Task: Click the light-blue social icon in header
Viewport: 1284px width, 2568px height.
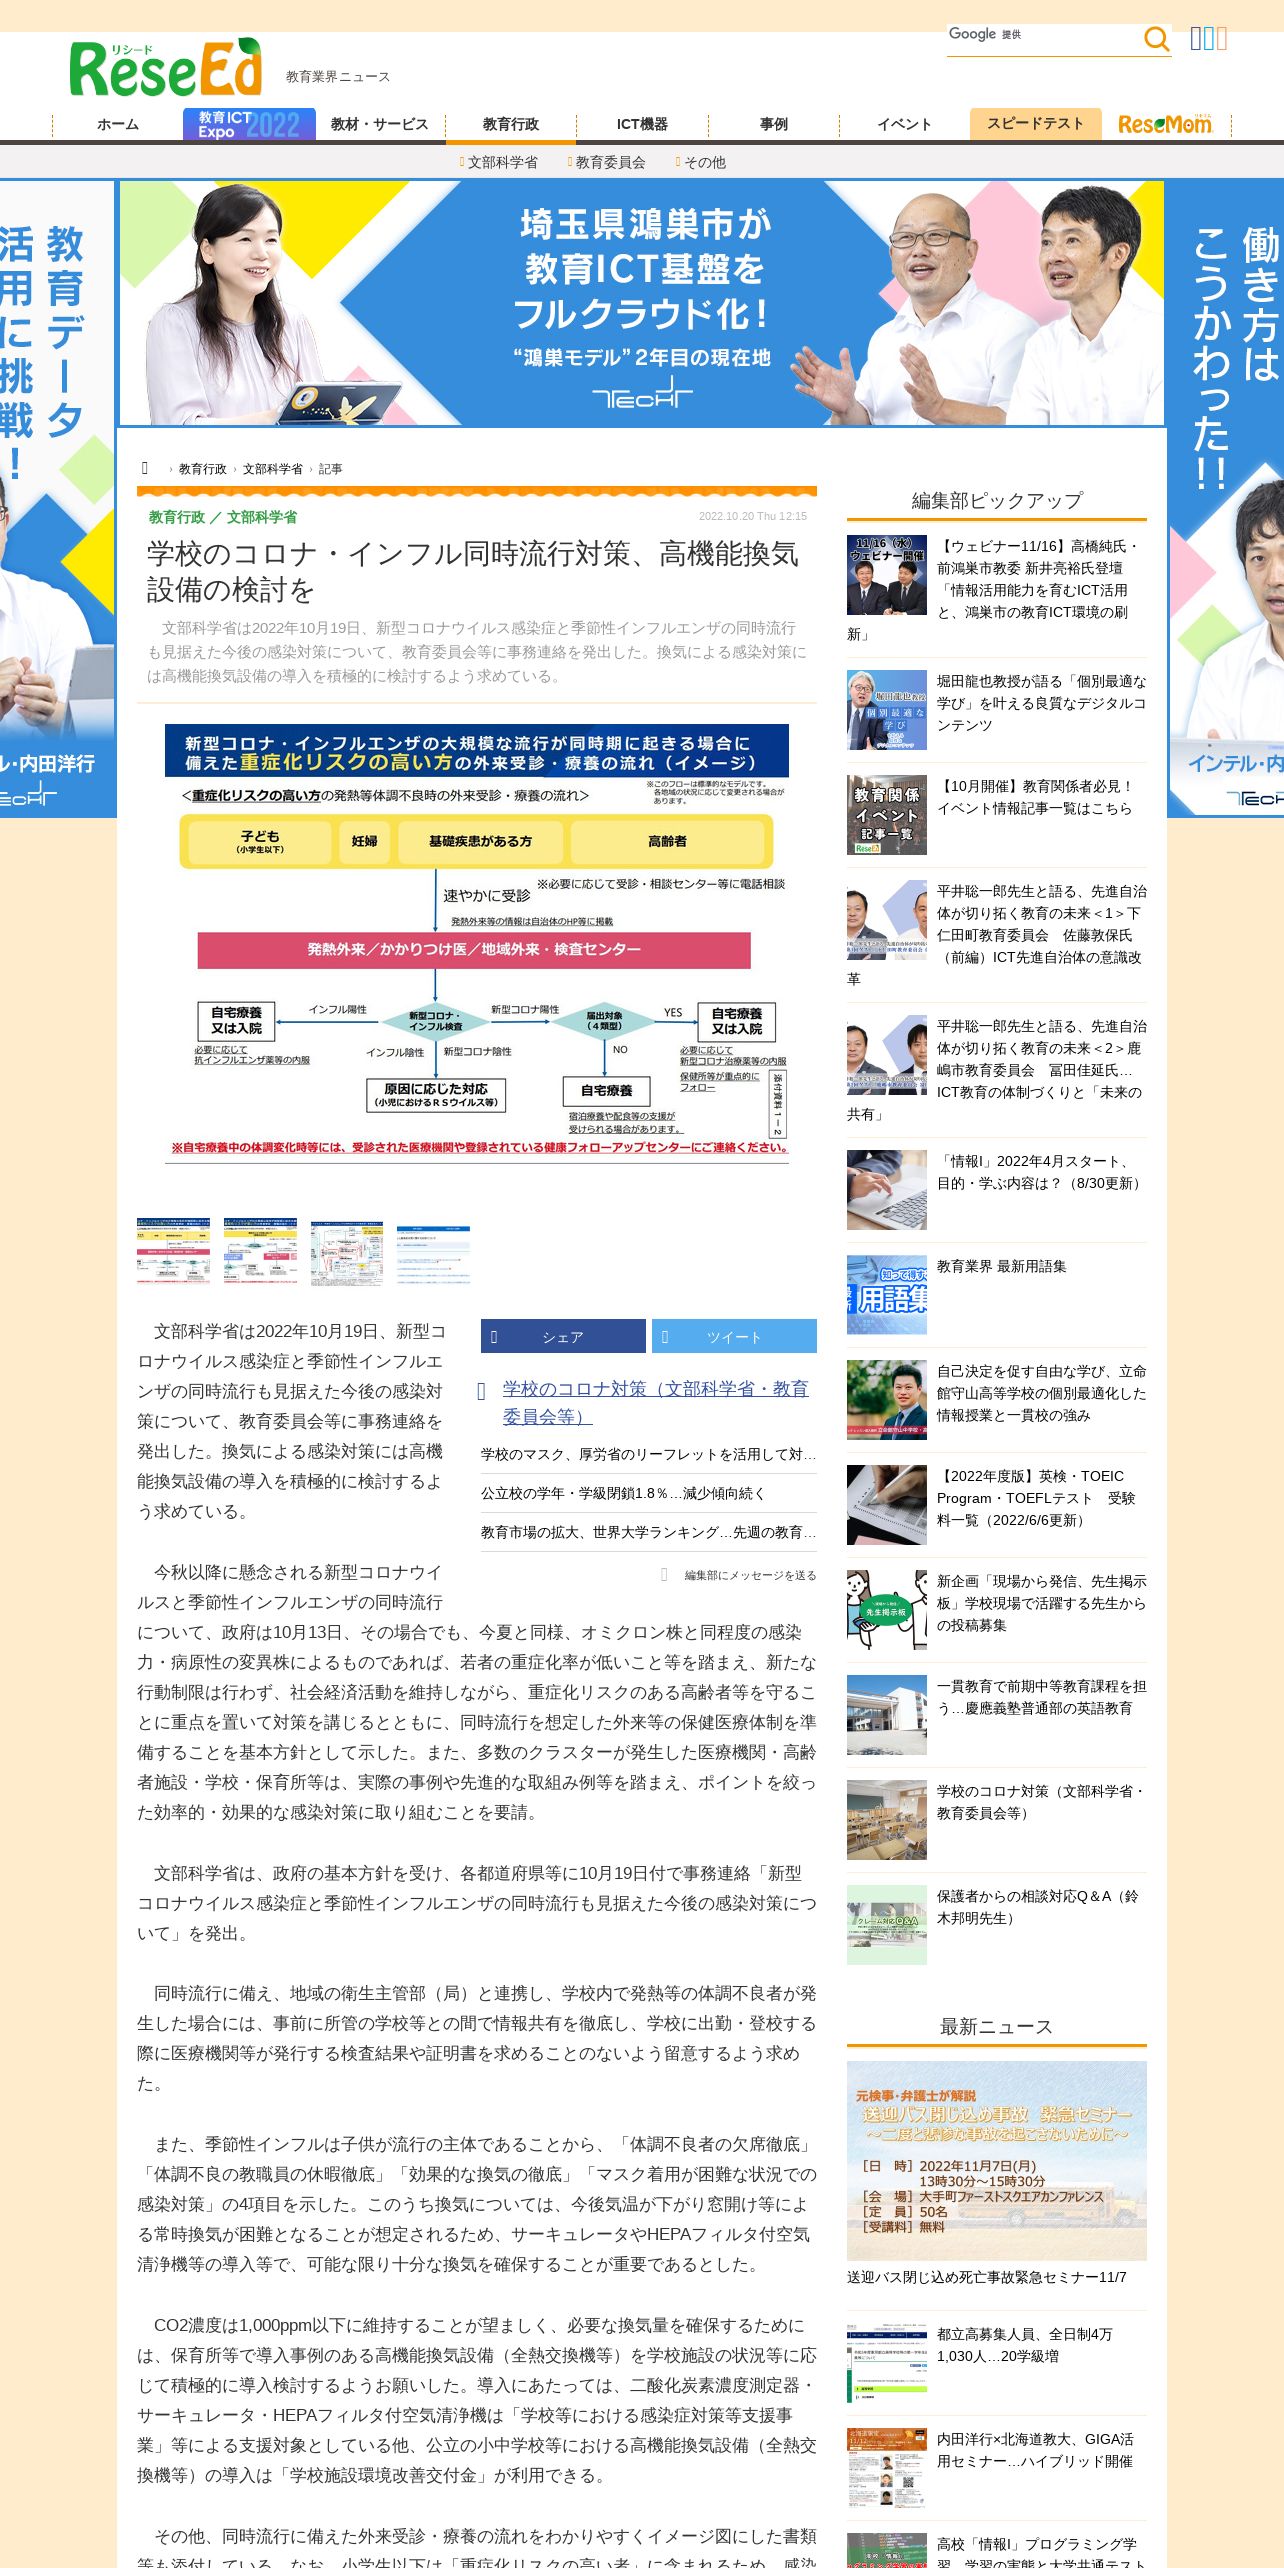Action: [x=1209, y=39]
